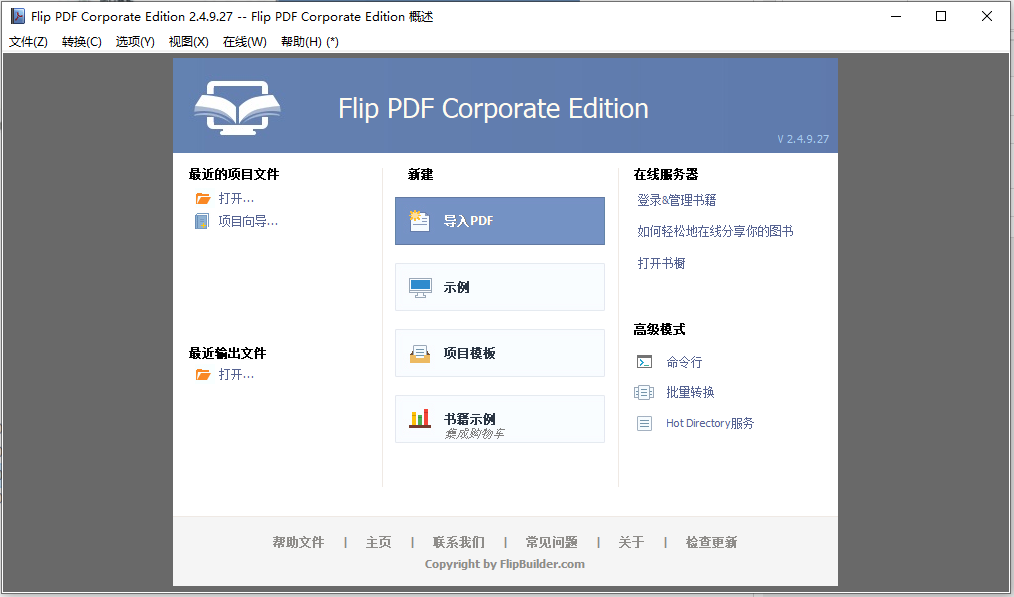Click 打开... under 最近输出文件
This screenshot has width=1014, height=597.
pos(236,374)
